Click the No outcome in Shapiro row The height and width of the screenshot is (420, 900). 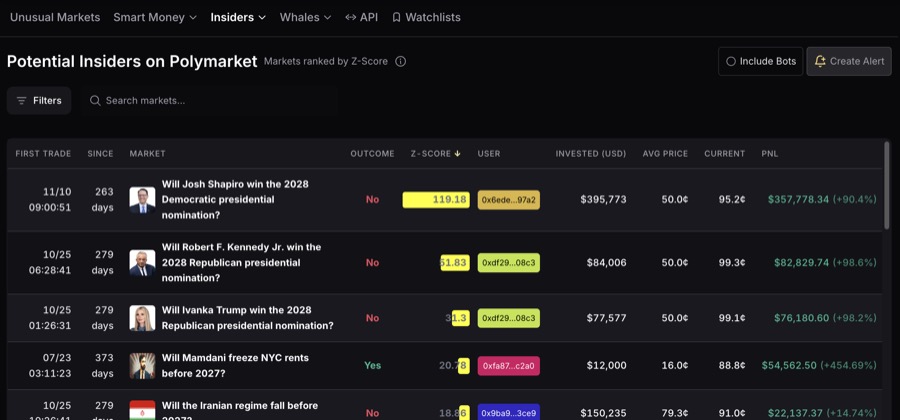pyautogui.click(x=373, y=200)
